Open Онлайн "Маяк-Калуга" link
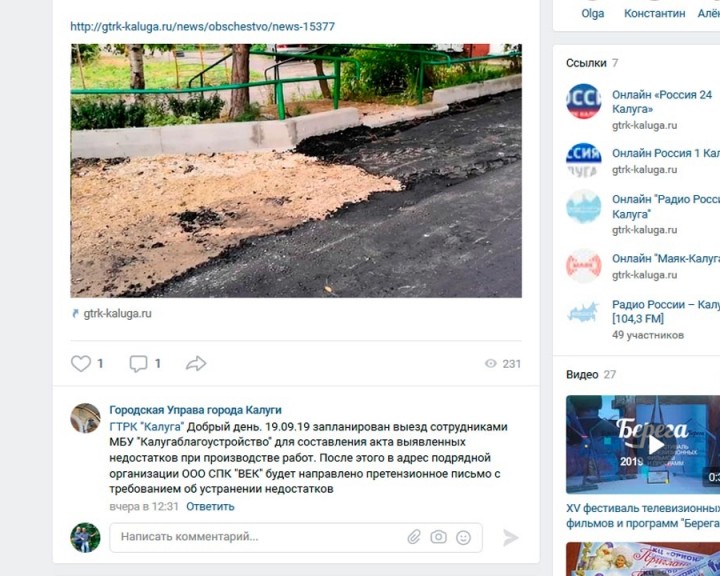The image size is (720, 576). pyautogui.click(x=666, y=259)
